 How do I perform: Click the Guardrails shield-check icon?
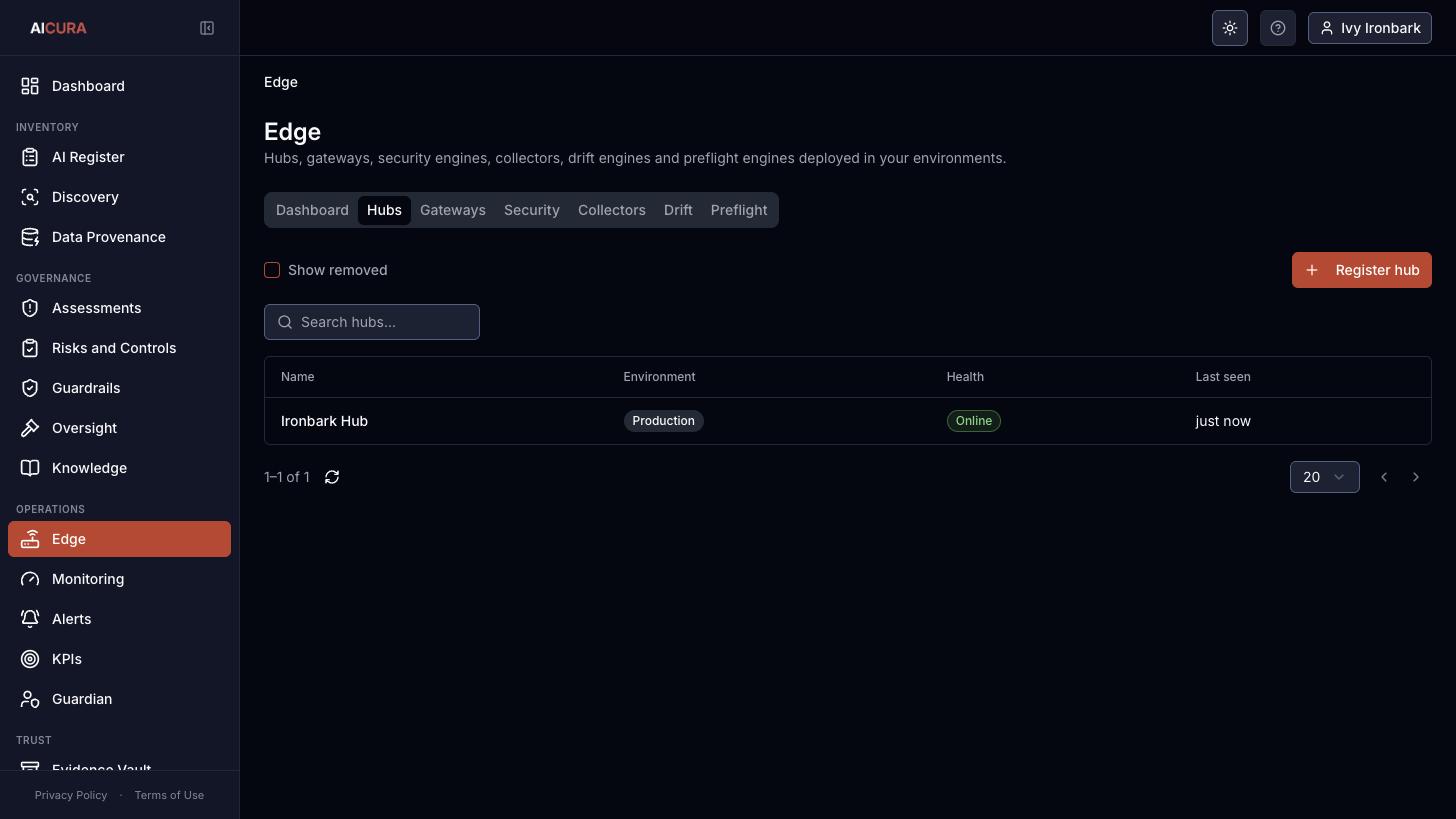point(30,388)
